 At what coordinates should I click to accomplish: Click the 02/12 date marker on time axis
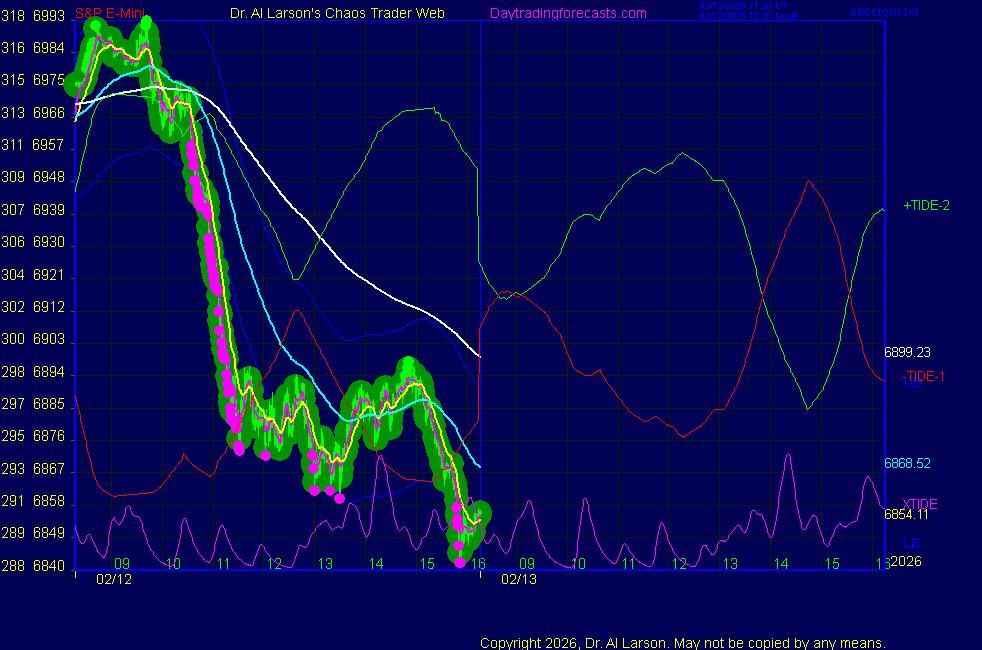pos(114,579)
